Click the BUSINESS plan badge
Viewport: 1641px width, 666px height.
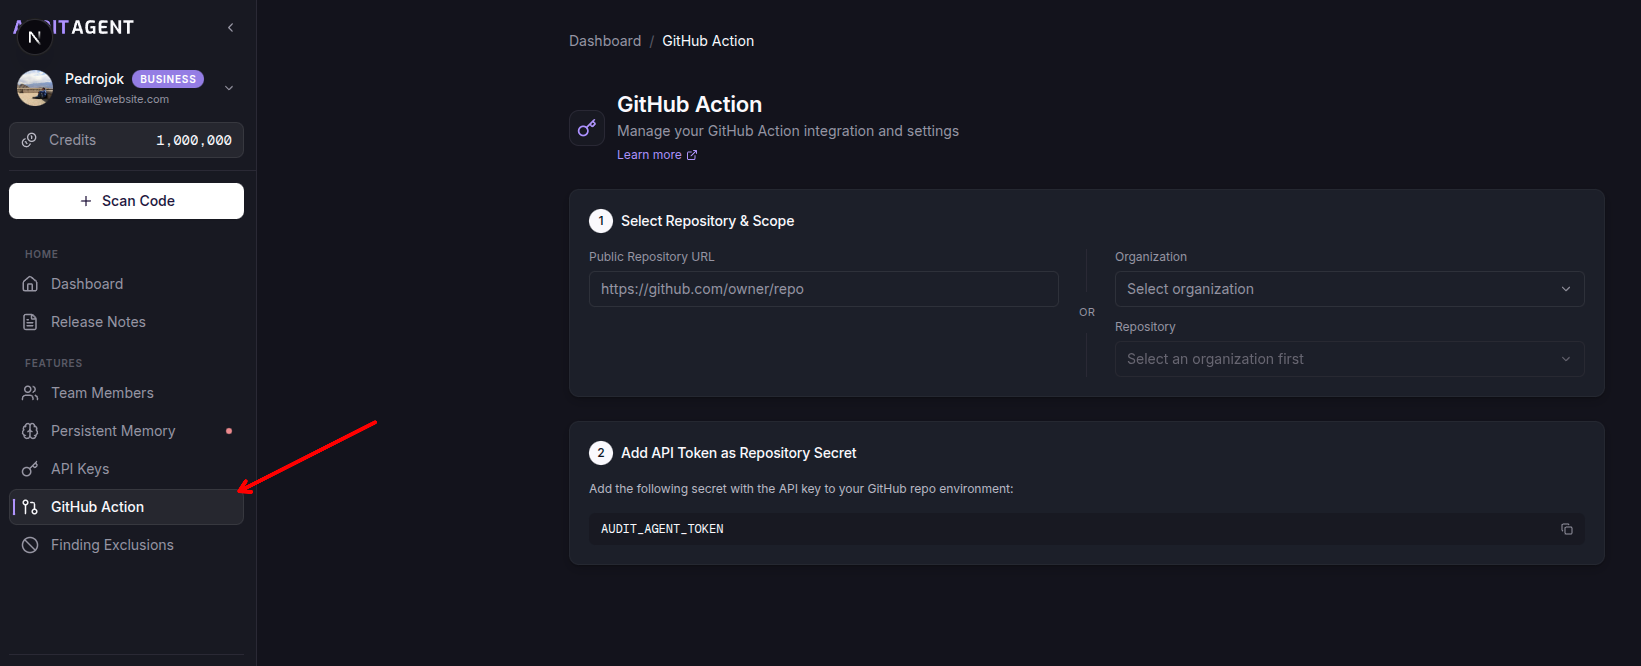pyautogui.click(x=168, y=79)
